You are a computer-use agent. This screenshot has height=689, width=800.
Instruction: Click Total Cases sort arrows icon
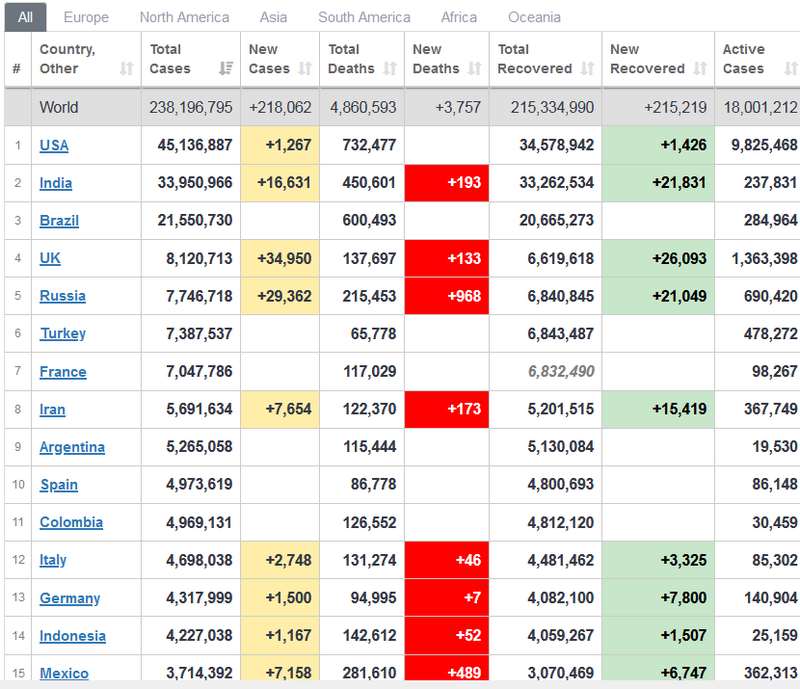[x=225, y=69]
